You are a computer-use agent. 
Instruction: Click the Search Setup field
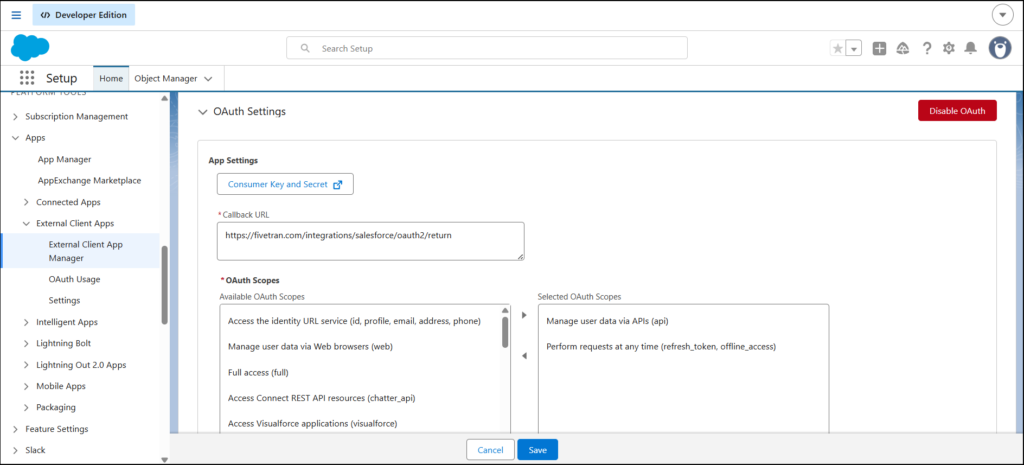pyautogui.click(x=487, y=48)
